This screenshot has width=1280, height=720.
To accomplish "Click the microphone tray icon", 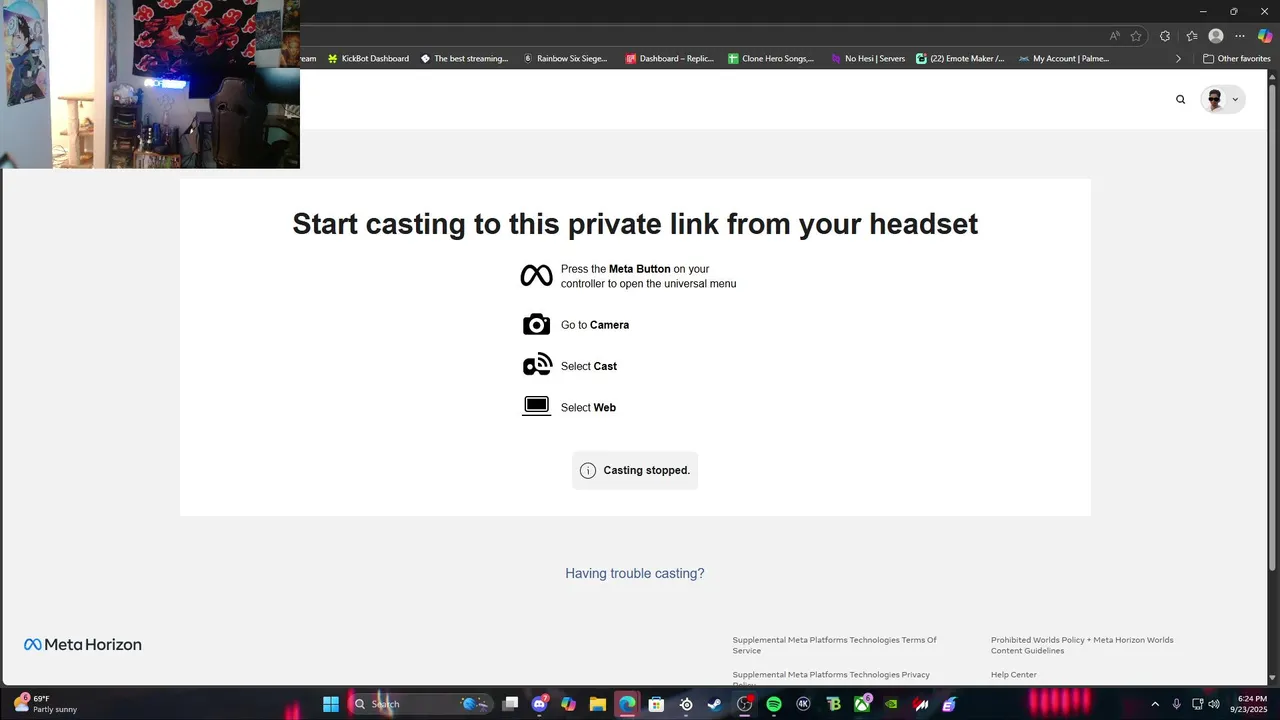I will click(1177, 704).
